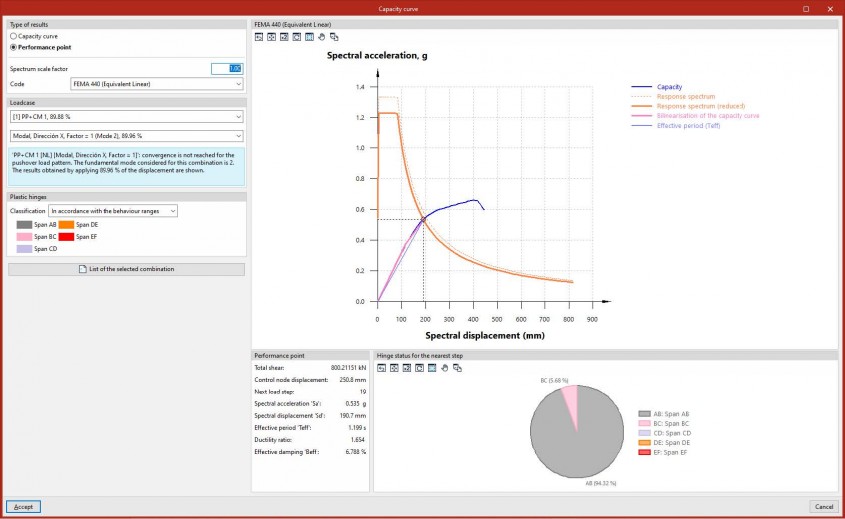Click Spectral displacement 'Sd' value 190.7 mm

click(x=353, y=416)
